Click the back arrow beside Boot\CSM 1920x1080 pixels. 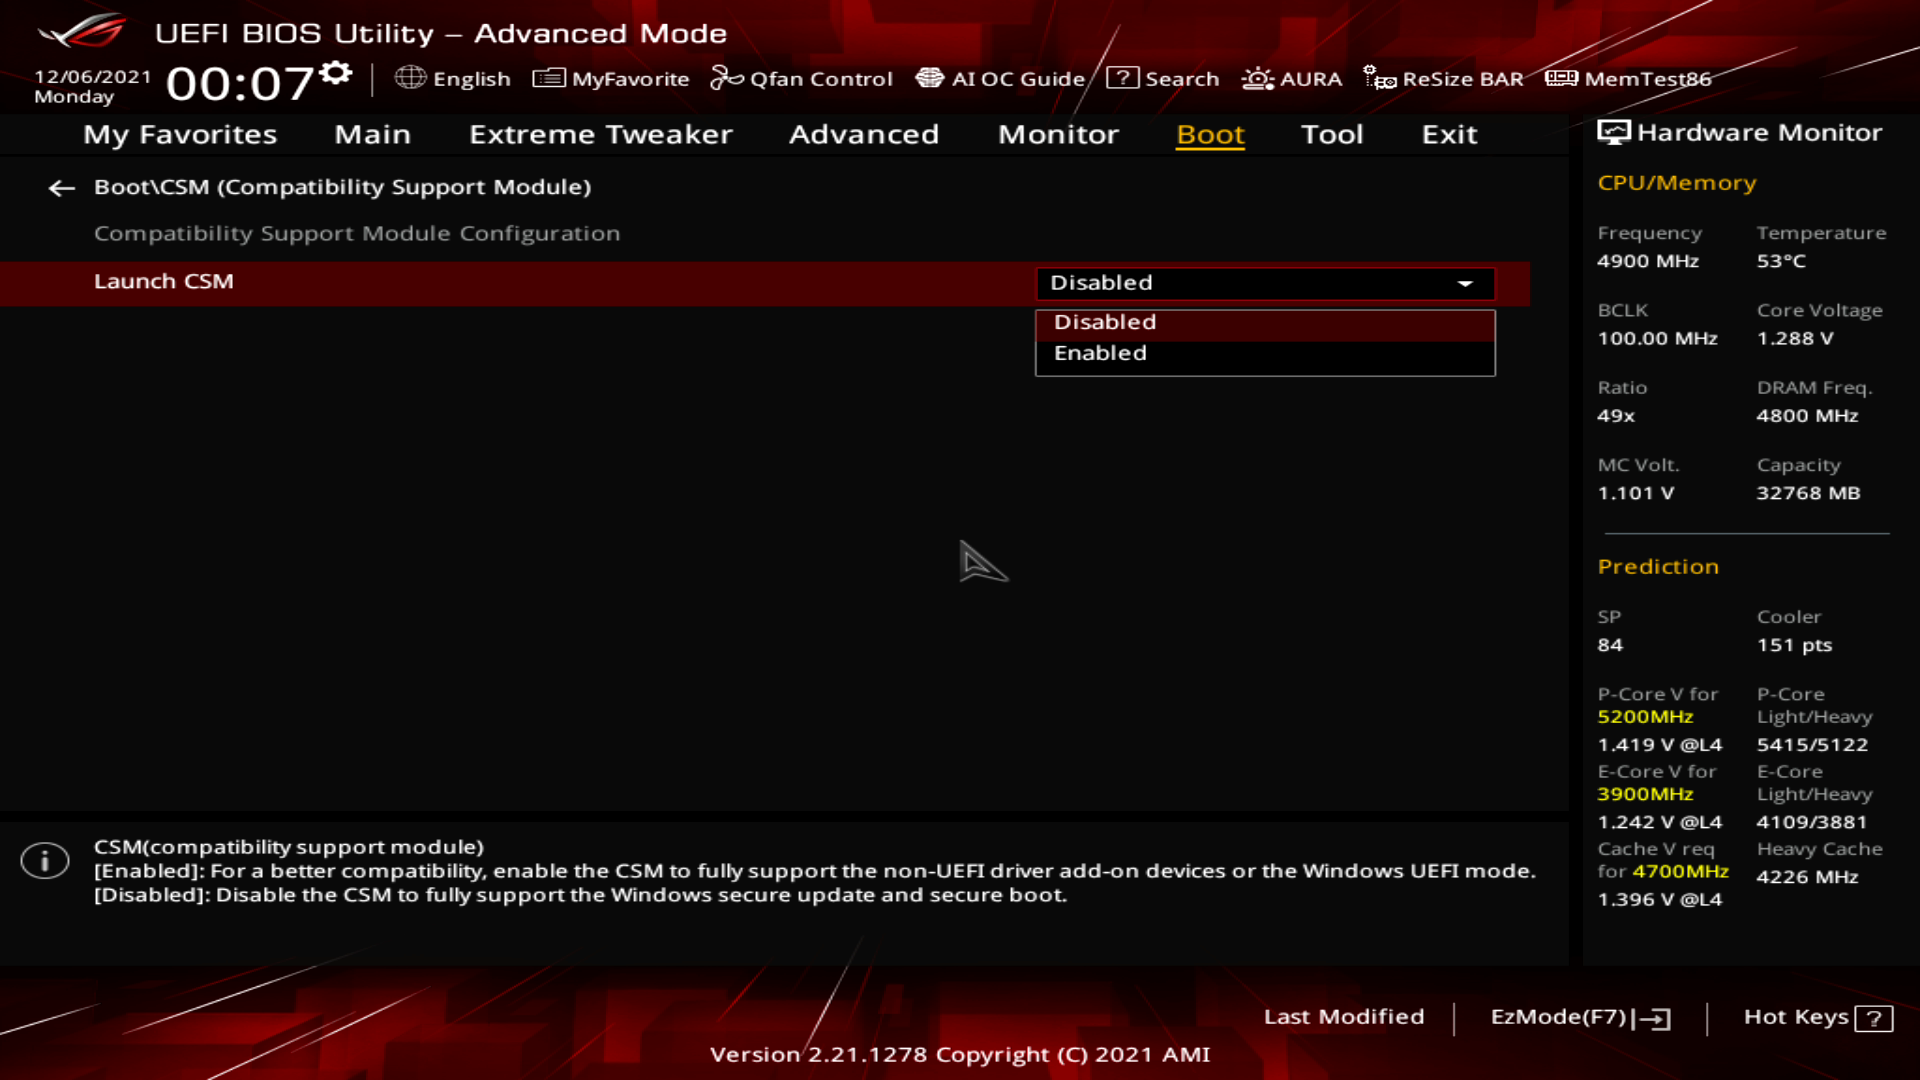tap(62, 188)
